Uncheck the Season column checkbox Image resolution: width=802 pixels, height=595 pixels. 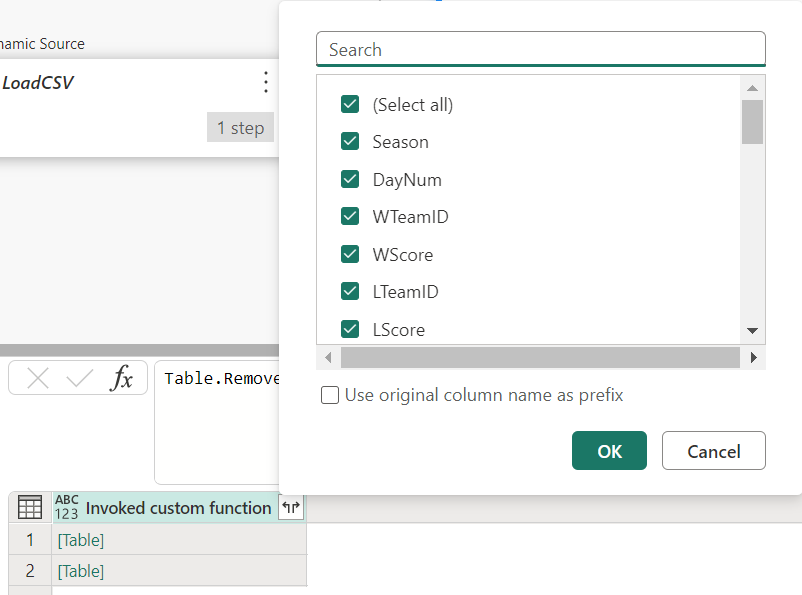pyautogui.click(x=350, y=141)
